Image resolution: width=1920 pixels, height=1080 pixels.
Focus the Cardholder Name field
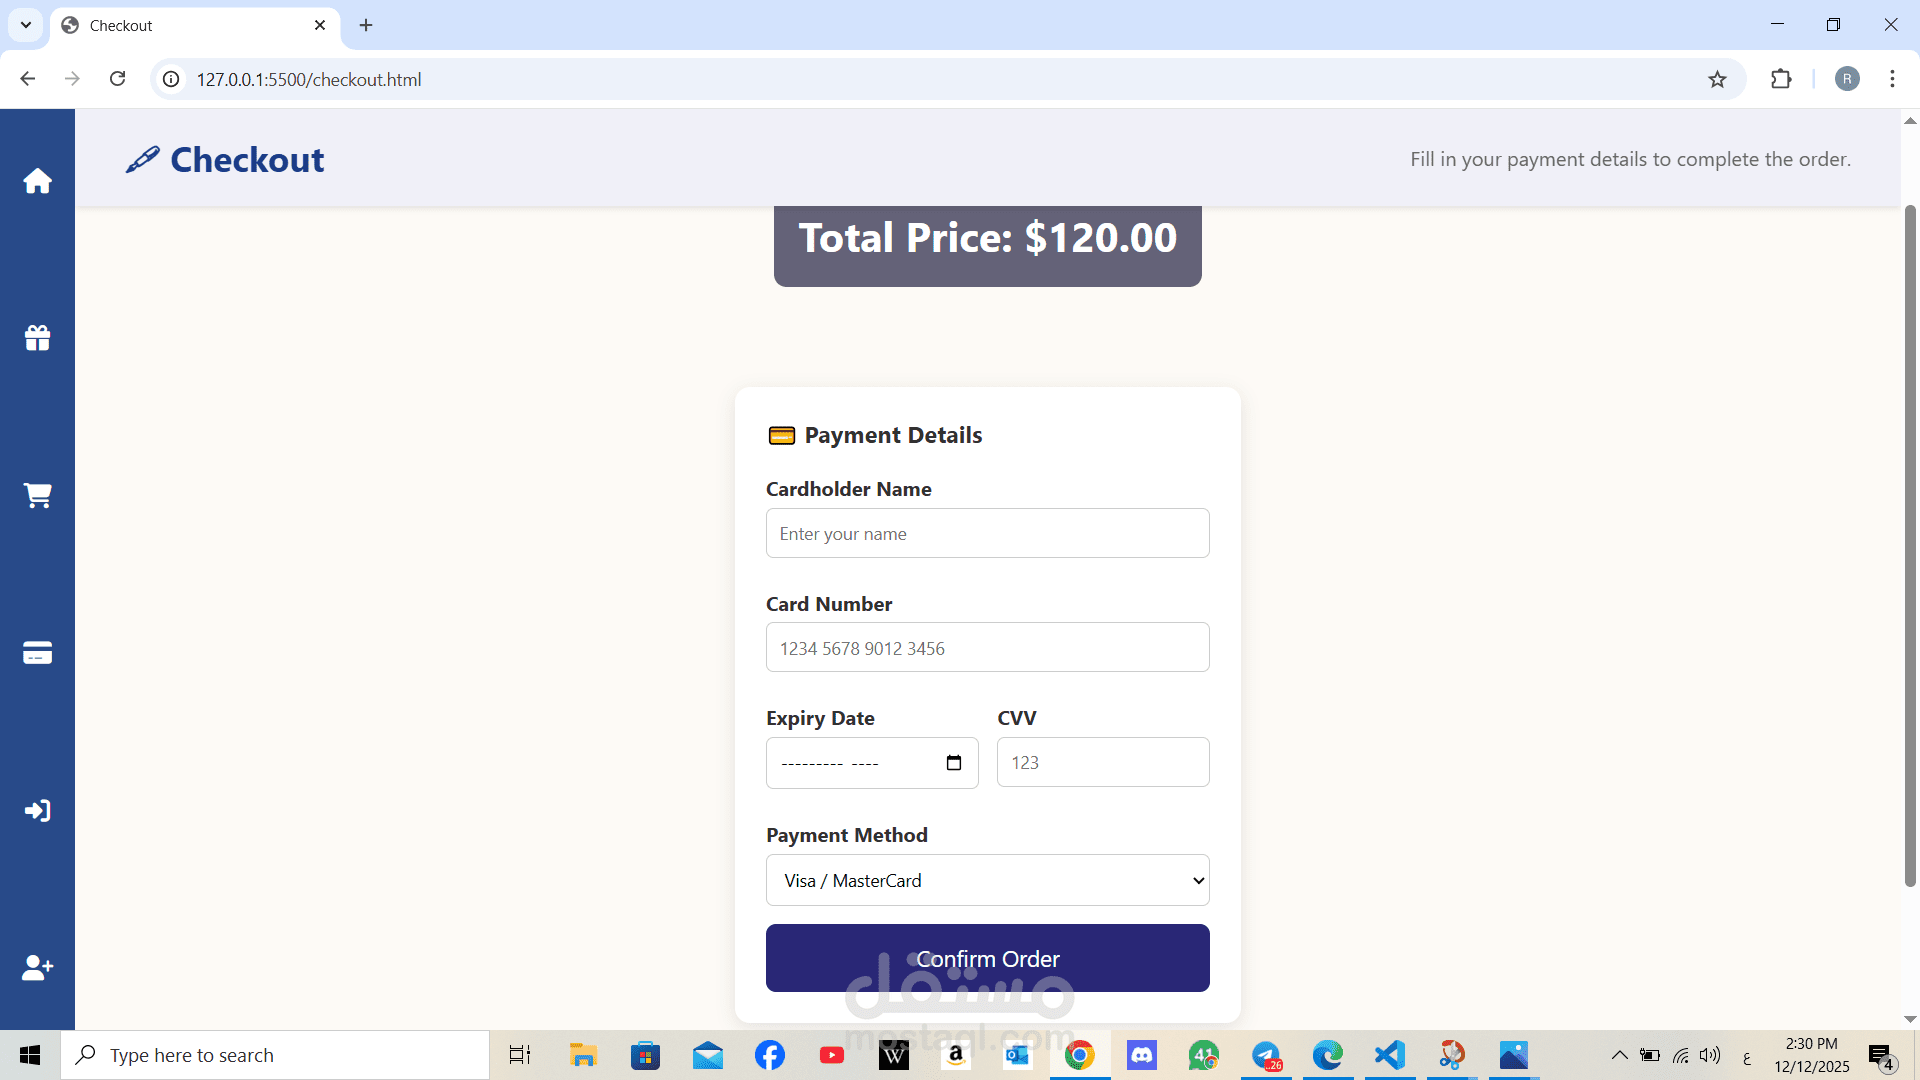[987, 533]
